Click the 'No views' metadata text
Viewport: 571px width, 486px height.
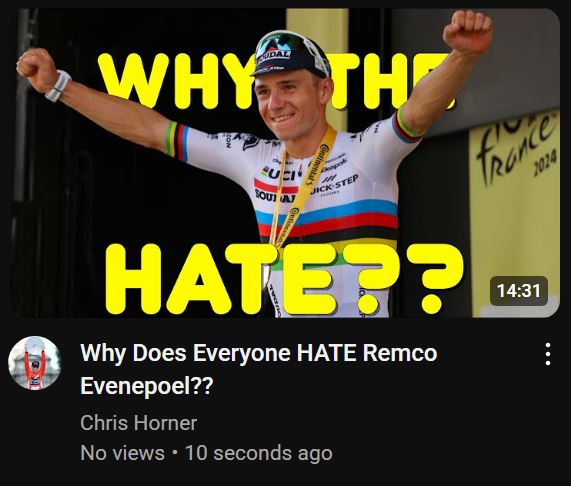[122, 453]
